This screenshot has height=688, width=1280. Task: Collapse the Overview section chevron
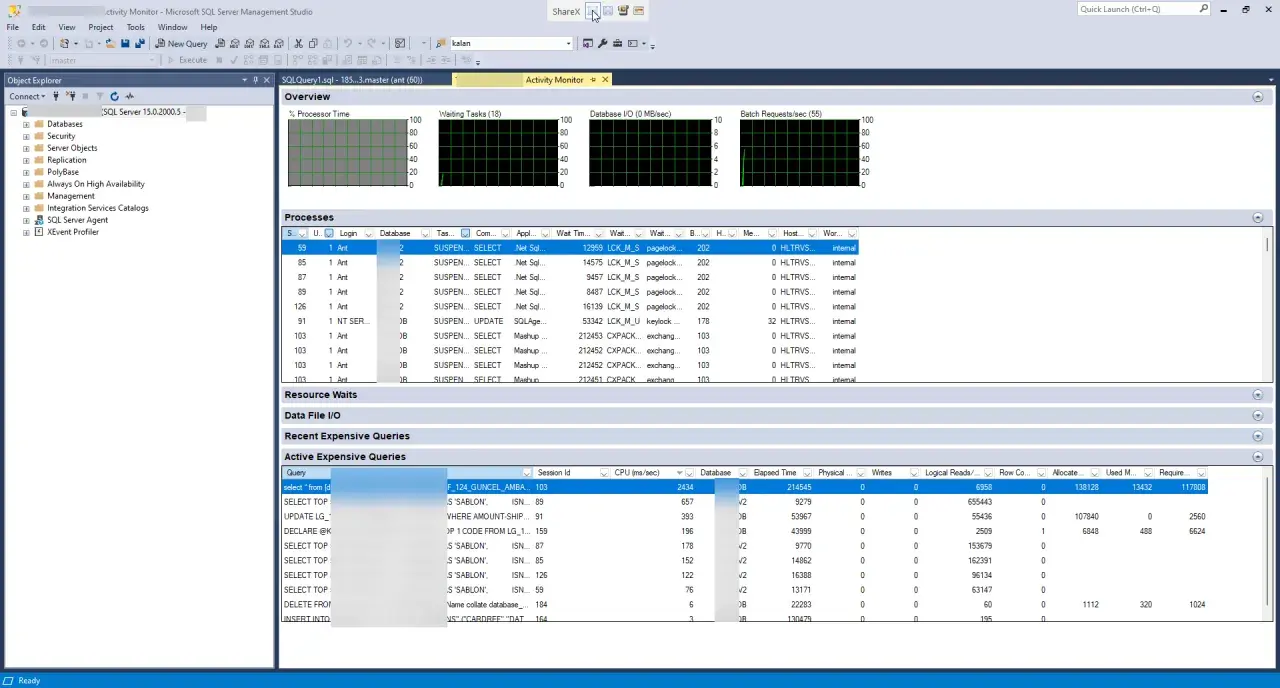coord(1258,97)
